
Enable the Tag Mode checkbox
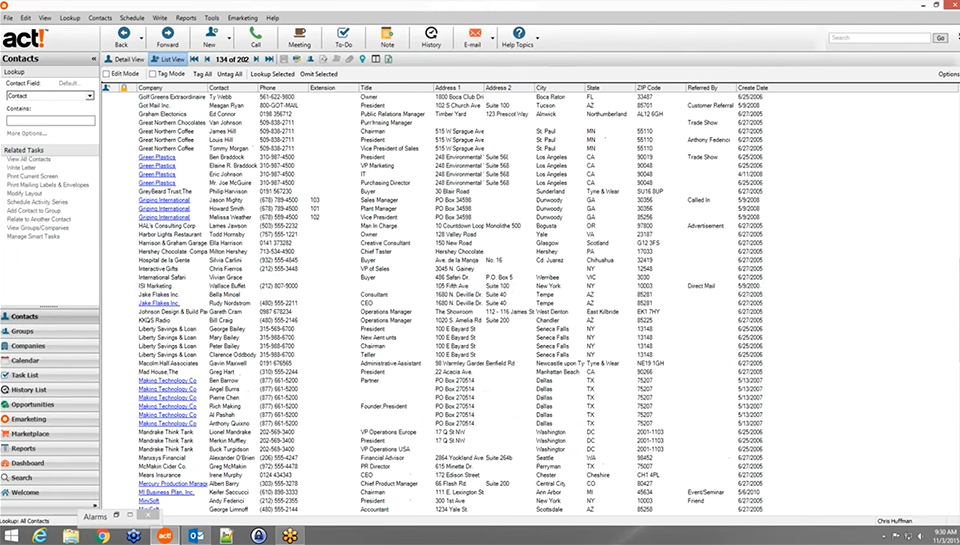[152, 74]
